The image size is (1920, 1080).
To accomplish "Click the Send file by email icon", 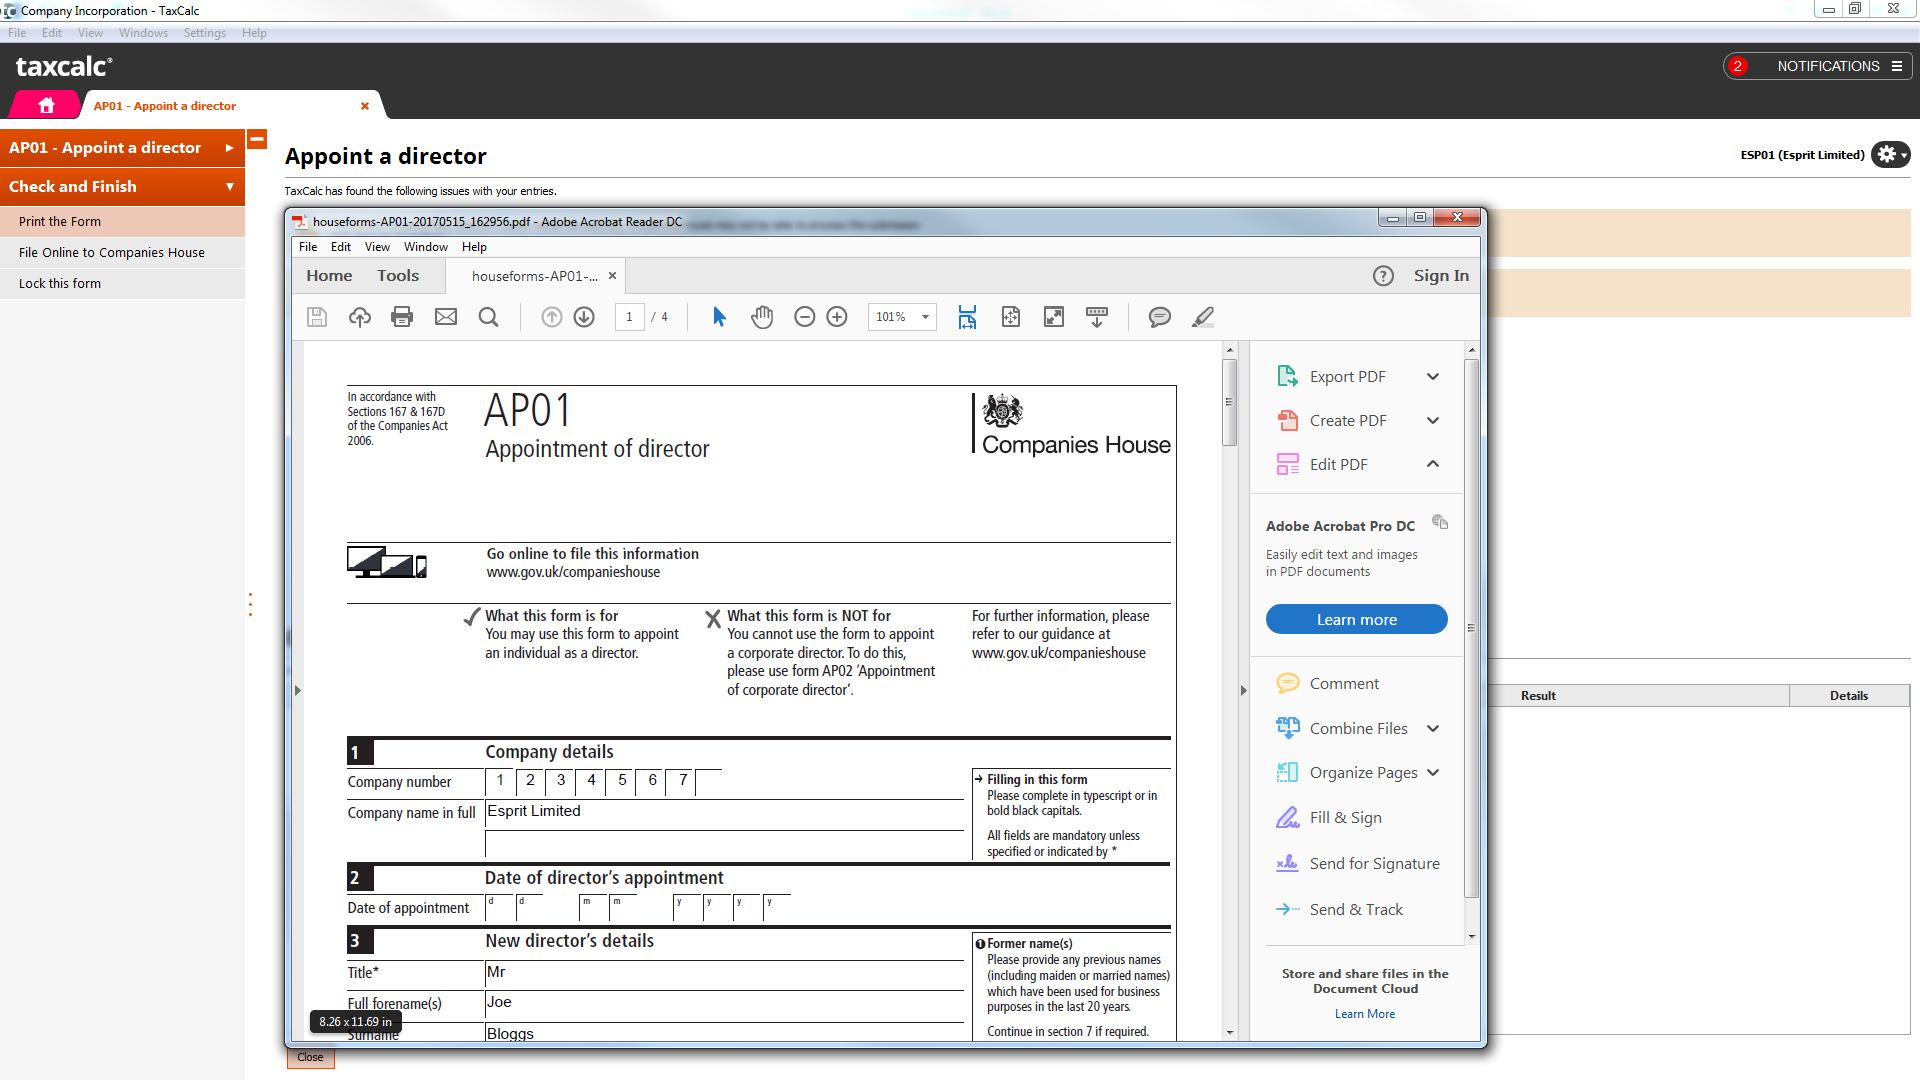I will coord(446,317).
